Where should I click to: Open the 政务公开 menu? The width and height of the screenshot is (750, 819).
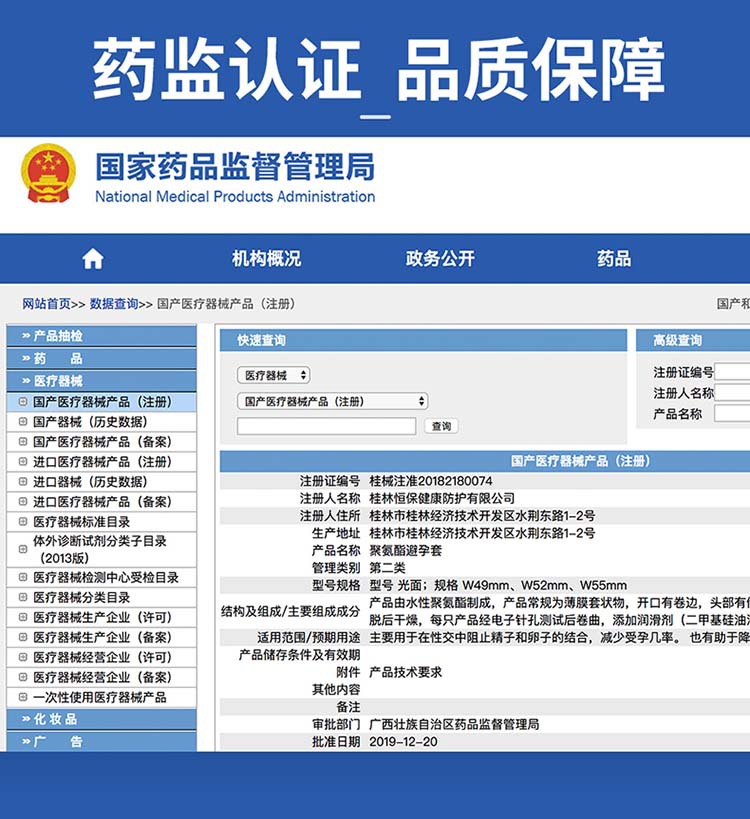point(440,259)
